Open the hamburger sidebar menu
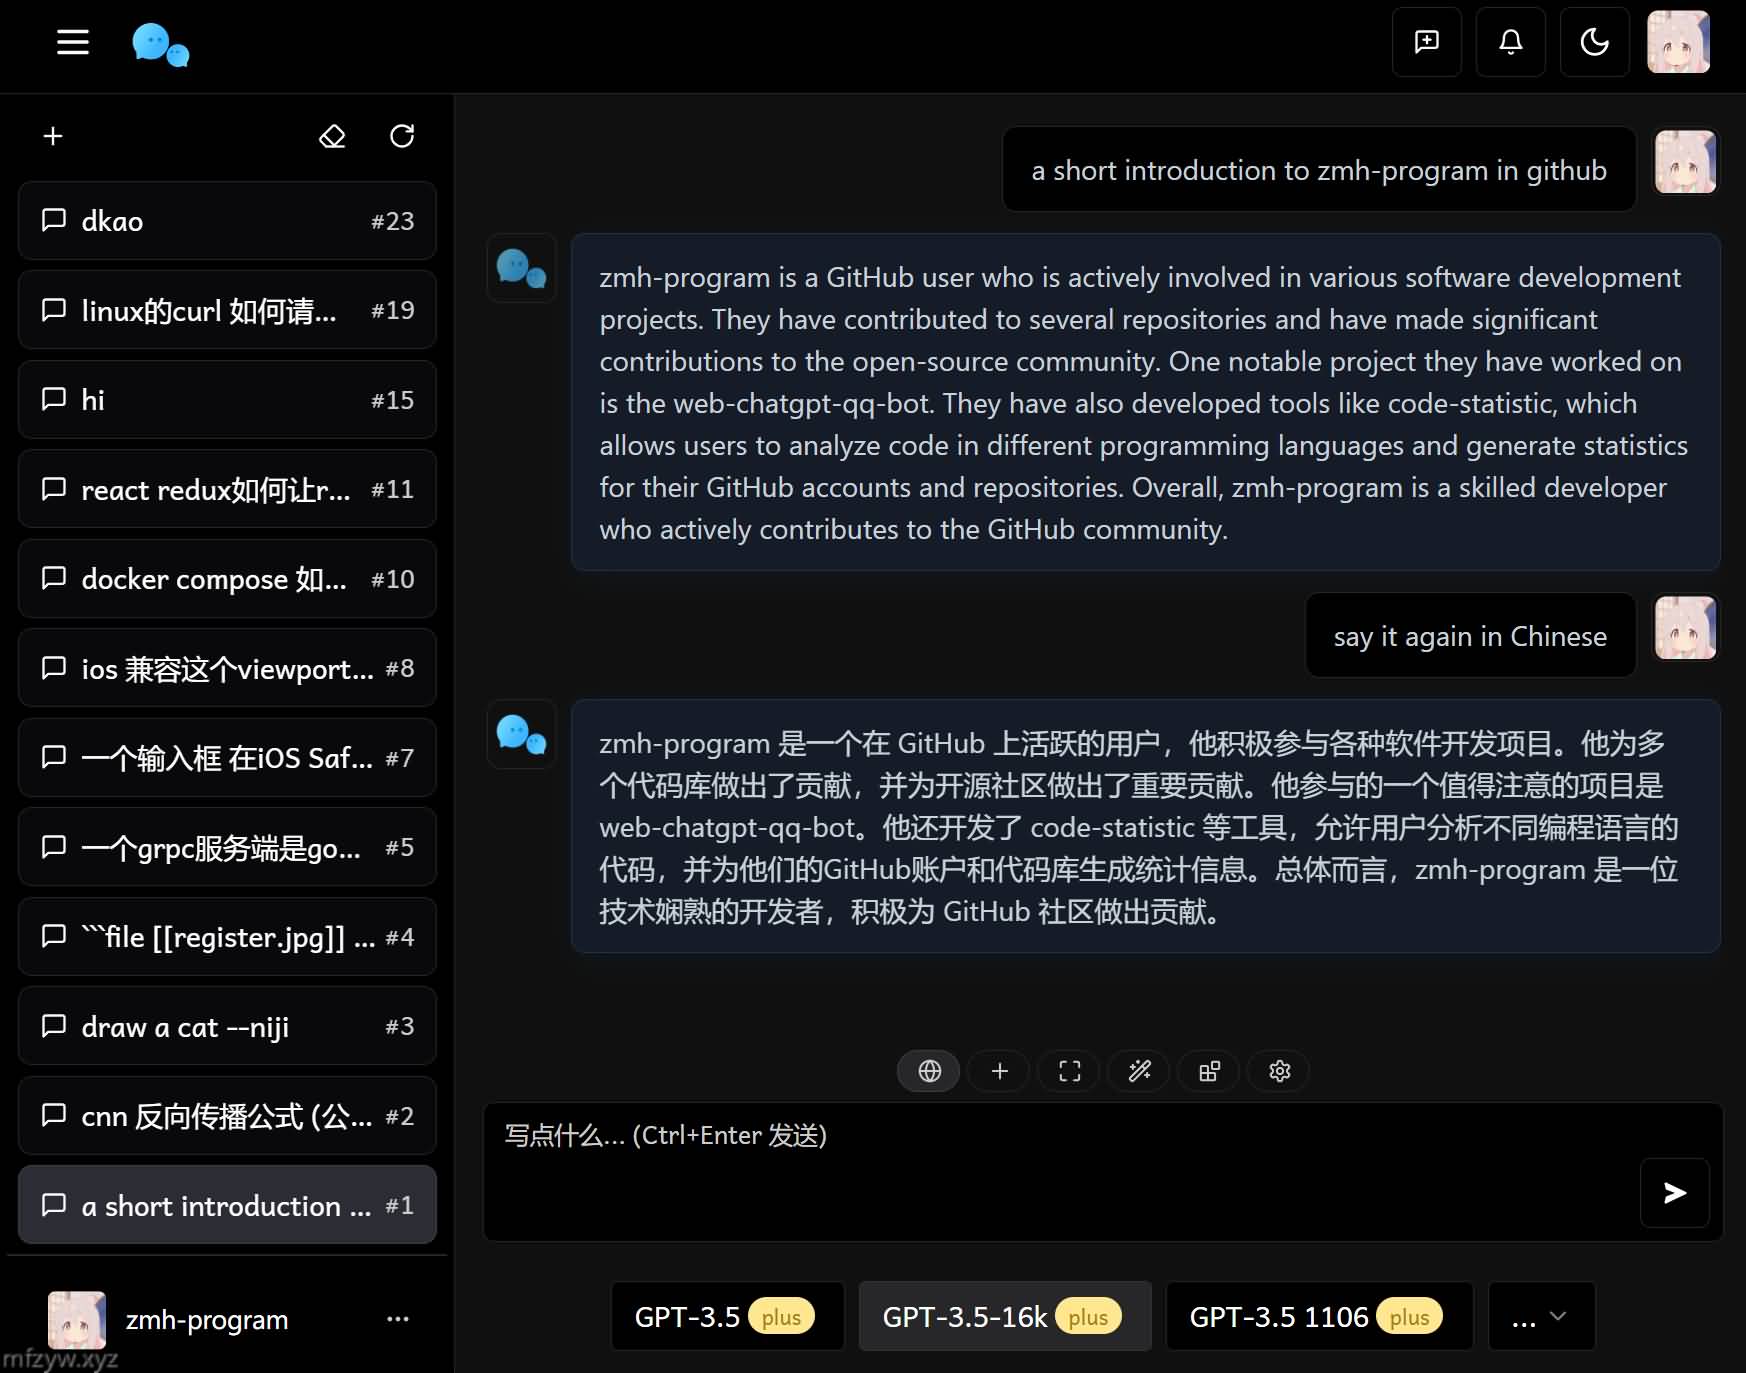The height and width of the screenshot is (1373, 1746). click(73, 42)
